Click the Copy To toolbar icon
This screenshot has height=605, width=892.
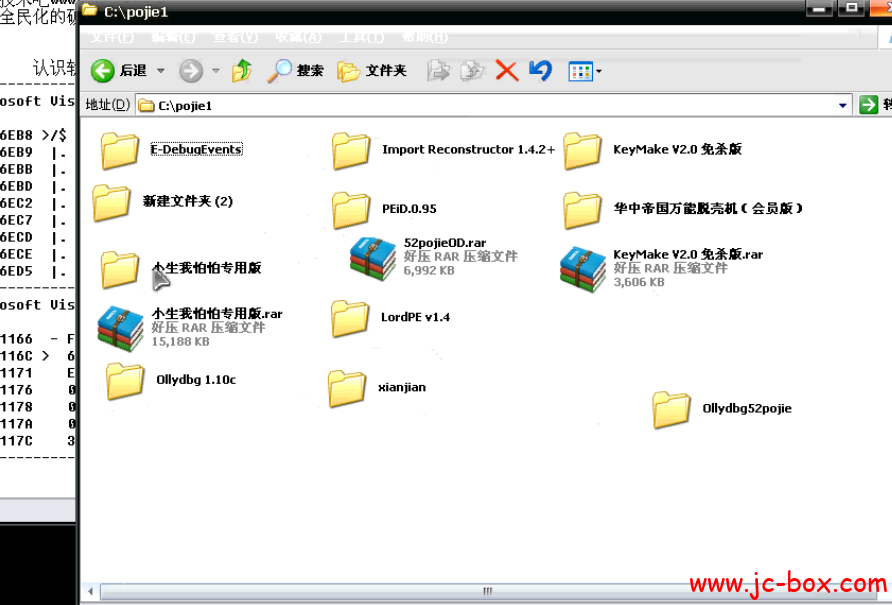click(472, 71)
